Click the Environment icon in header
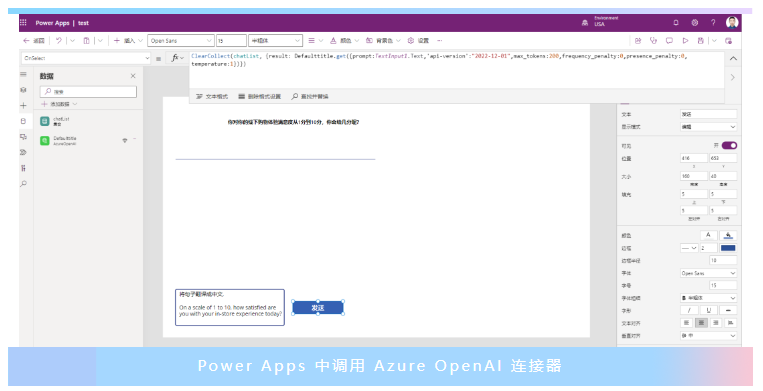 [x=585, y=23]
